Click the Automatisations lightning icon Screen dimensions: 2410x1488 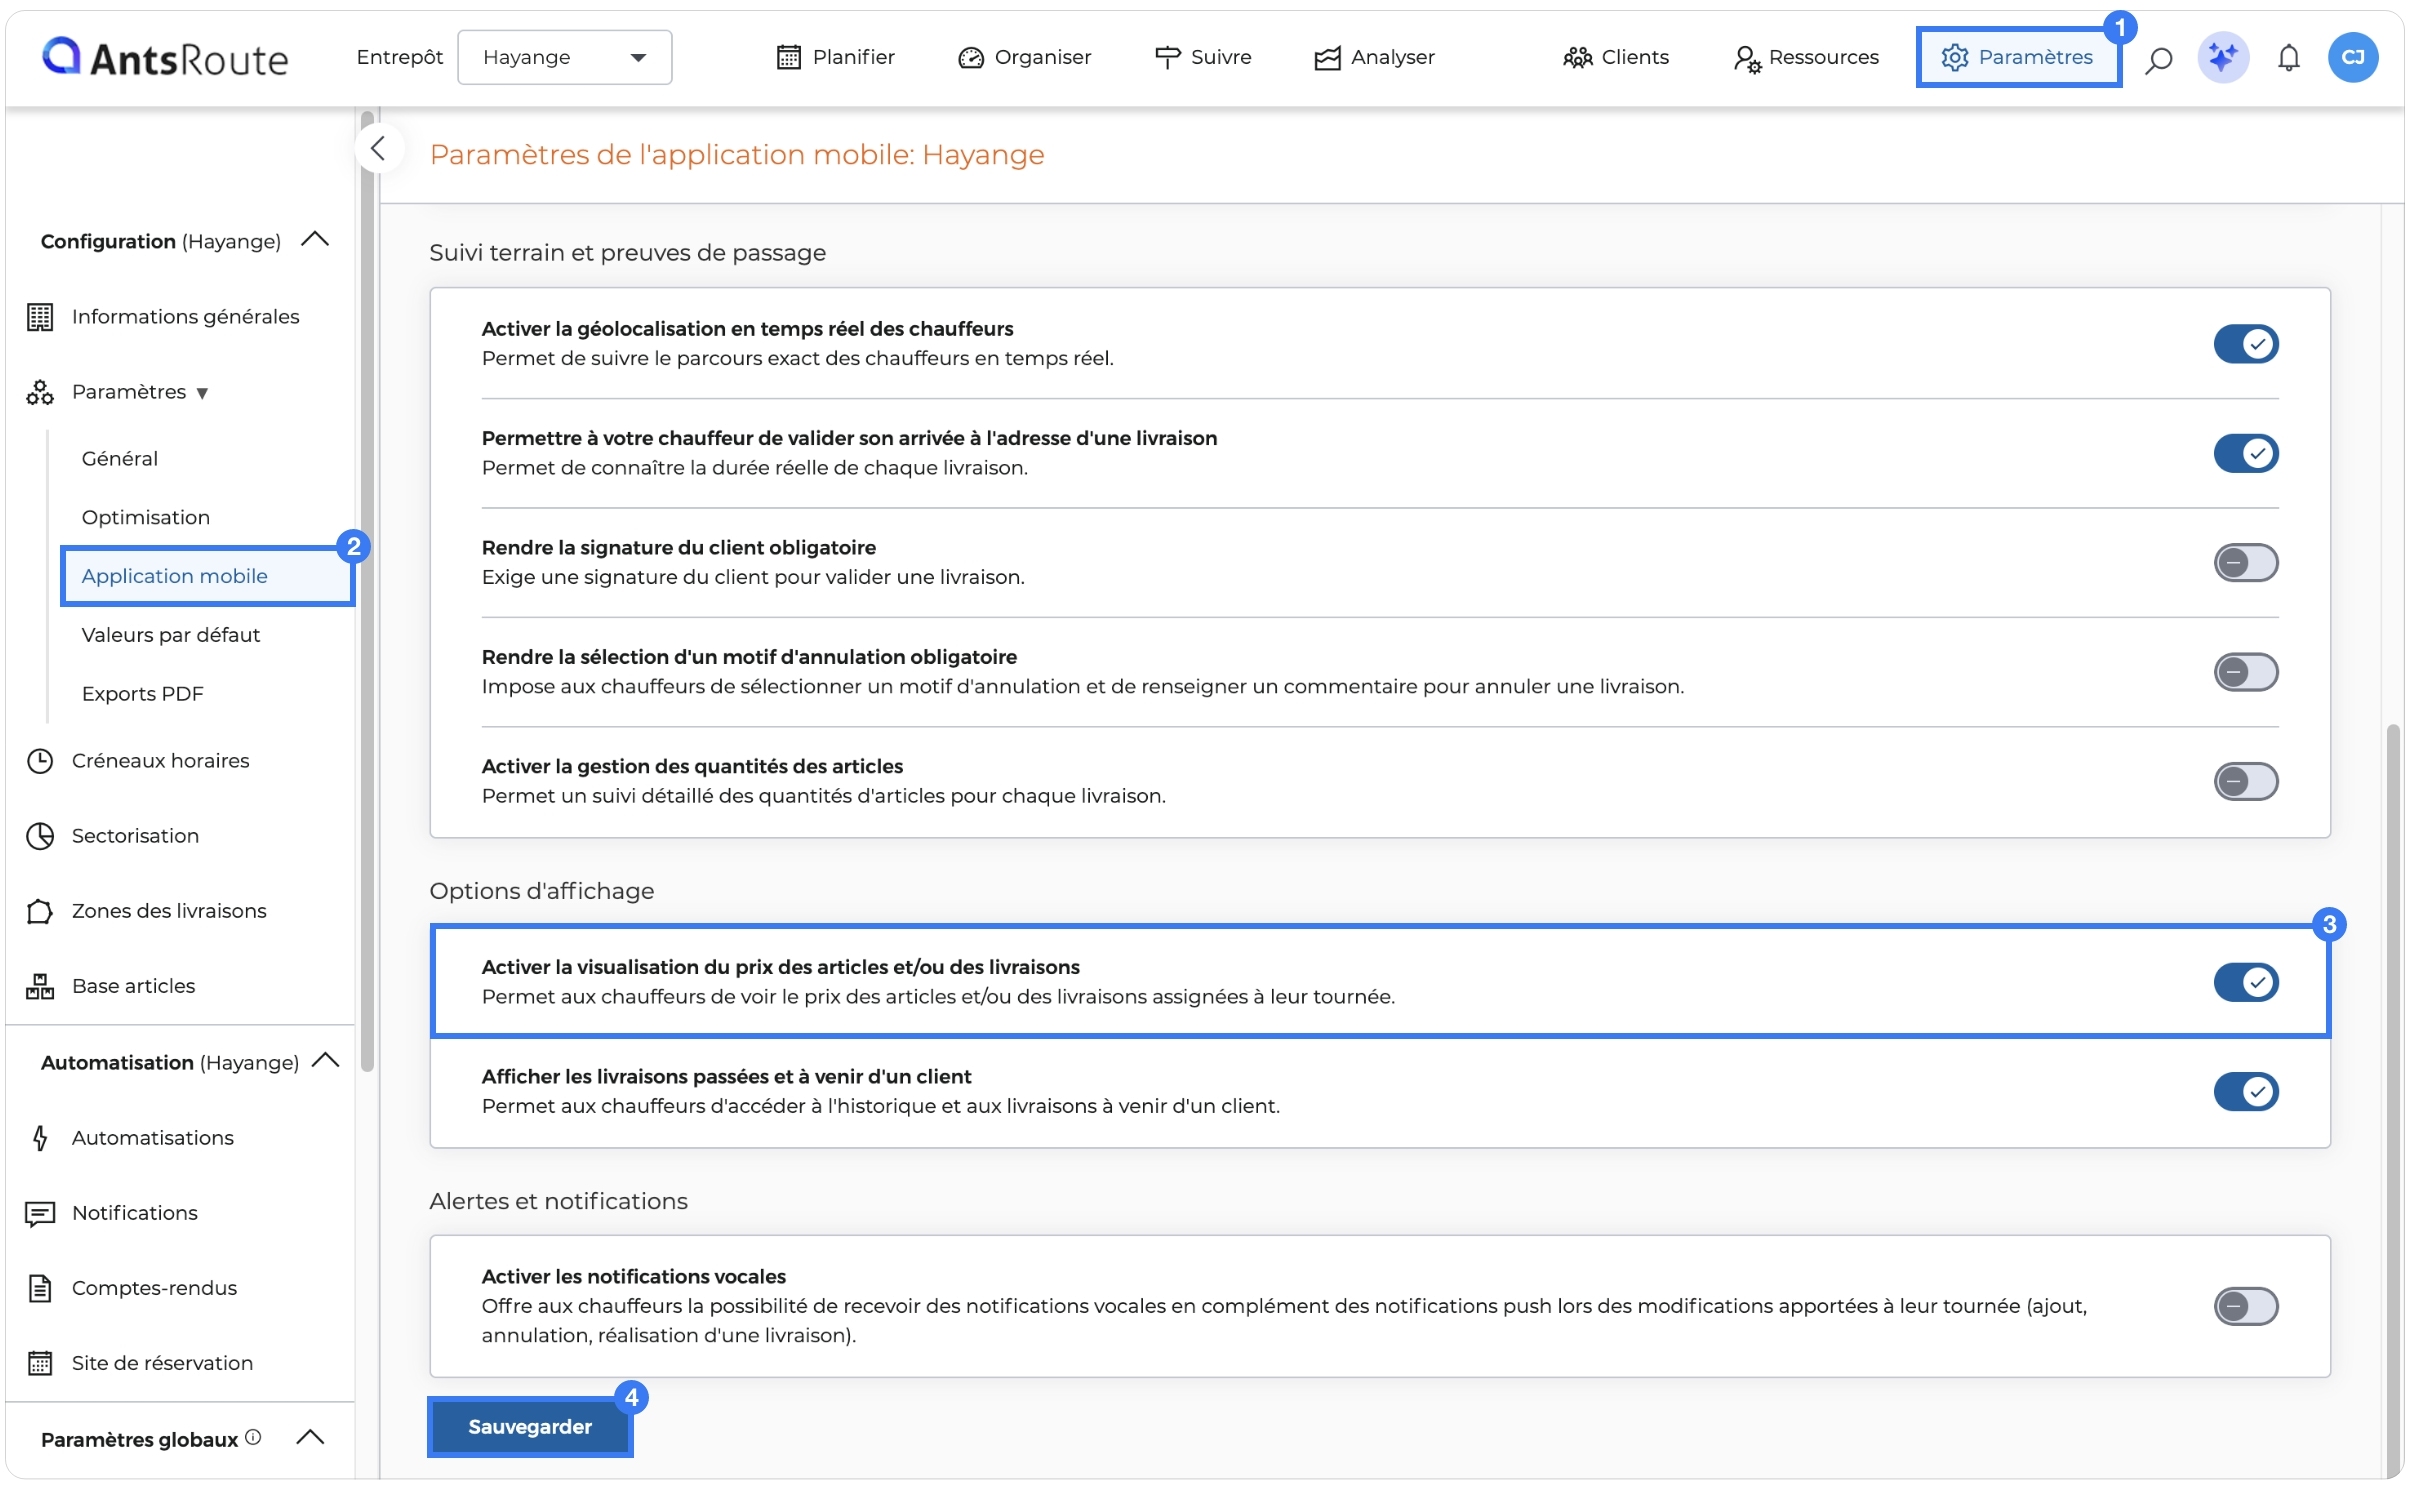(40, 1138)
